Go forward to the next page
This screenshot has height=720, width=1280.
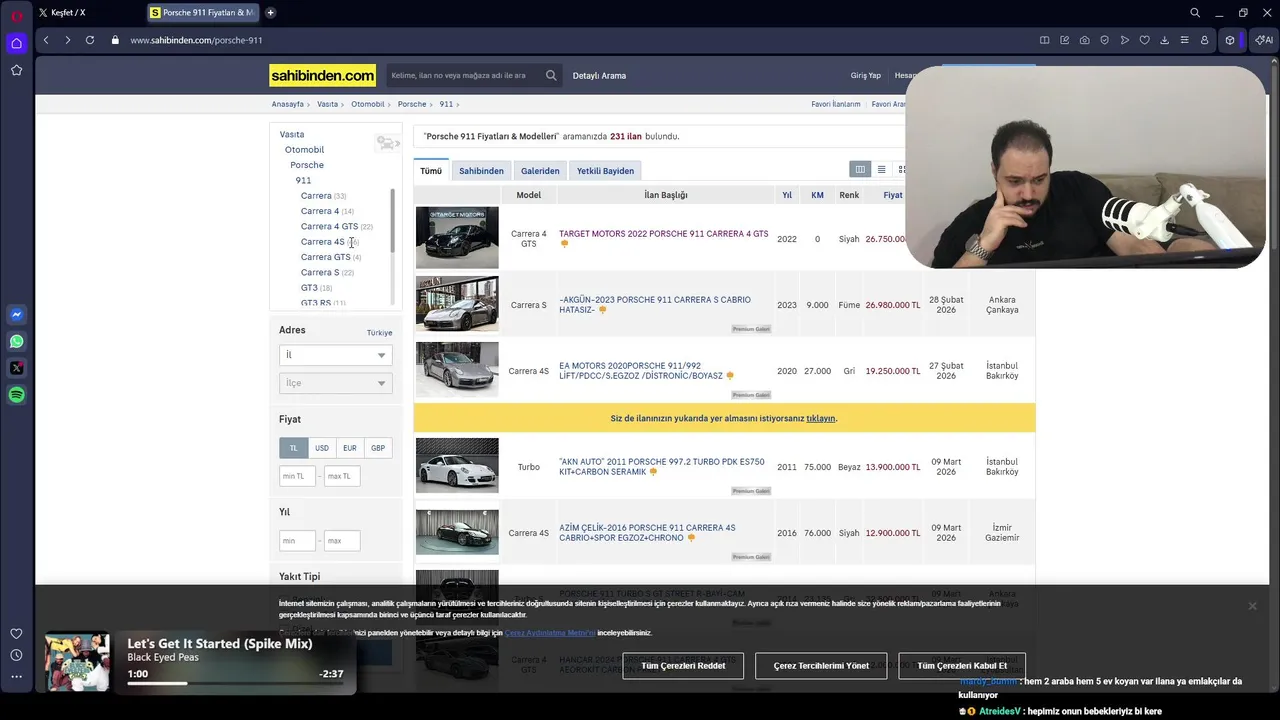[67, 40]
